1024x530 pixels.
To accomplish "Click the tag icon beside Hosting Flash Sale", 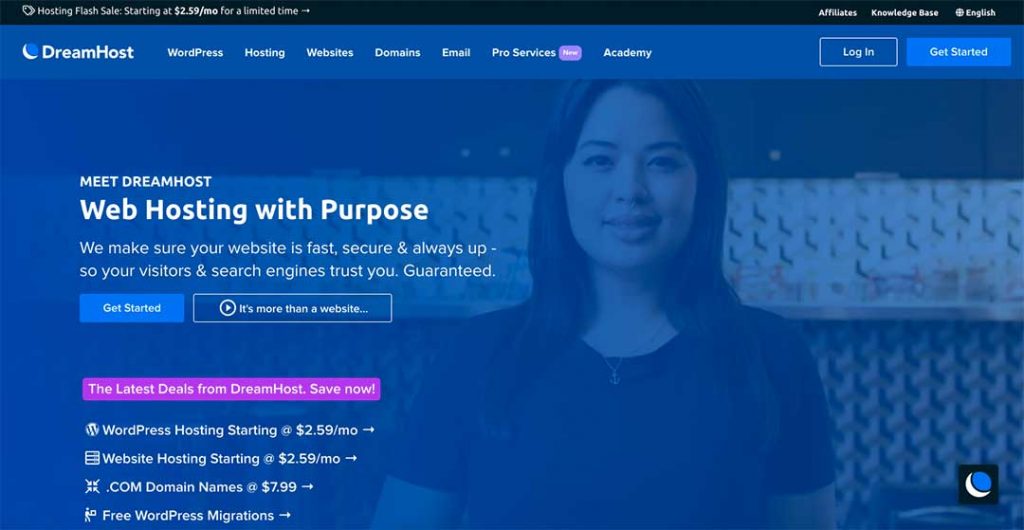I will [28, 11].
